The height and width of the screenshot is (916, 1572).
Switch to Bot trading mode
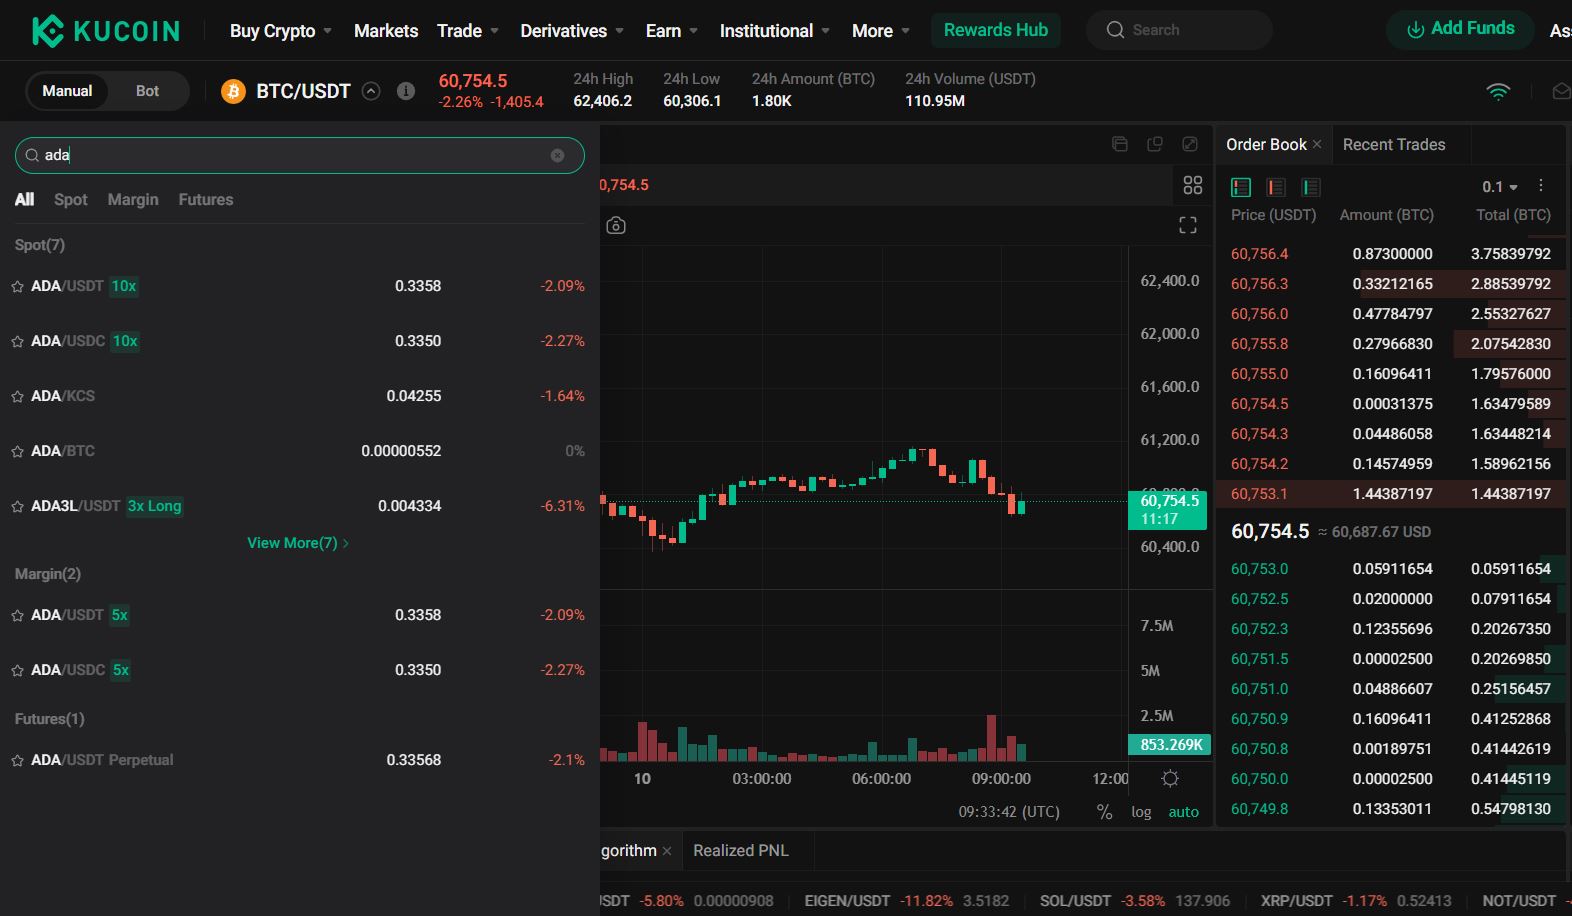tap(147, 91)
